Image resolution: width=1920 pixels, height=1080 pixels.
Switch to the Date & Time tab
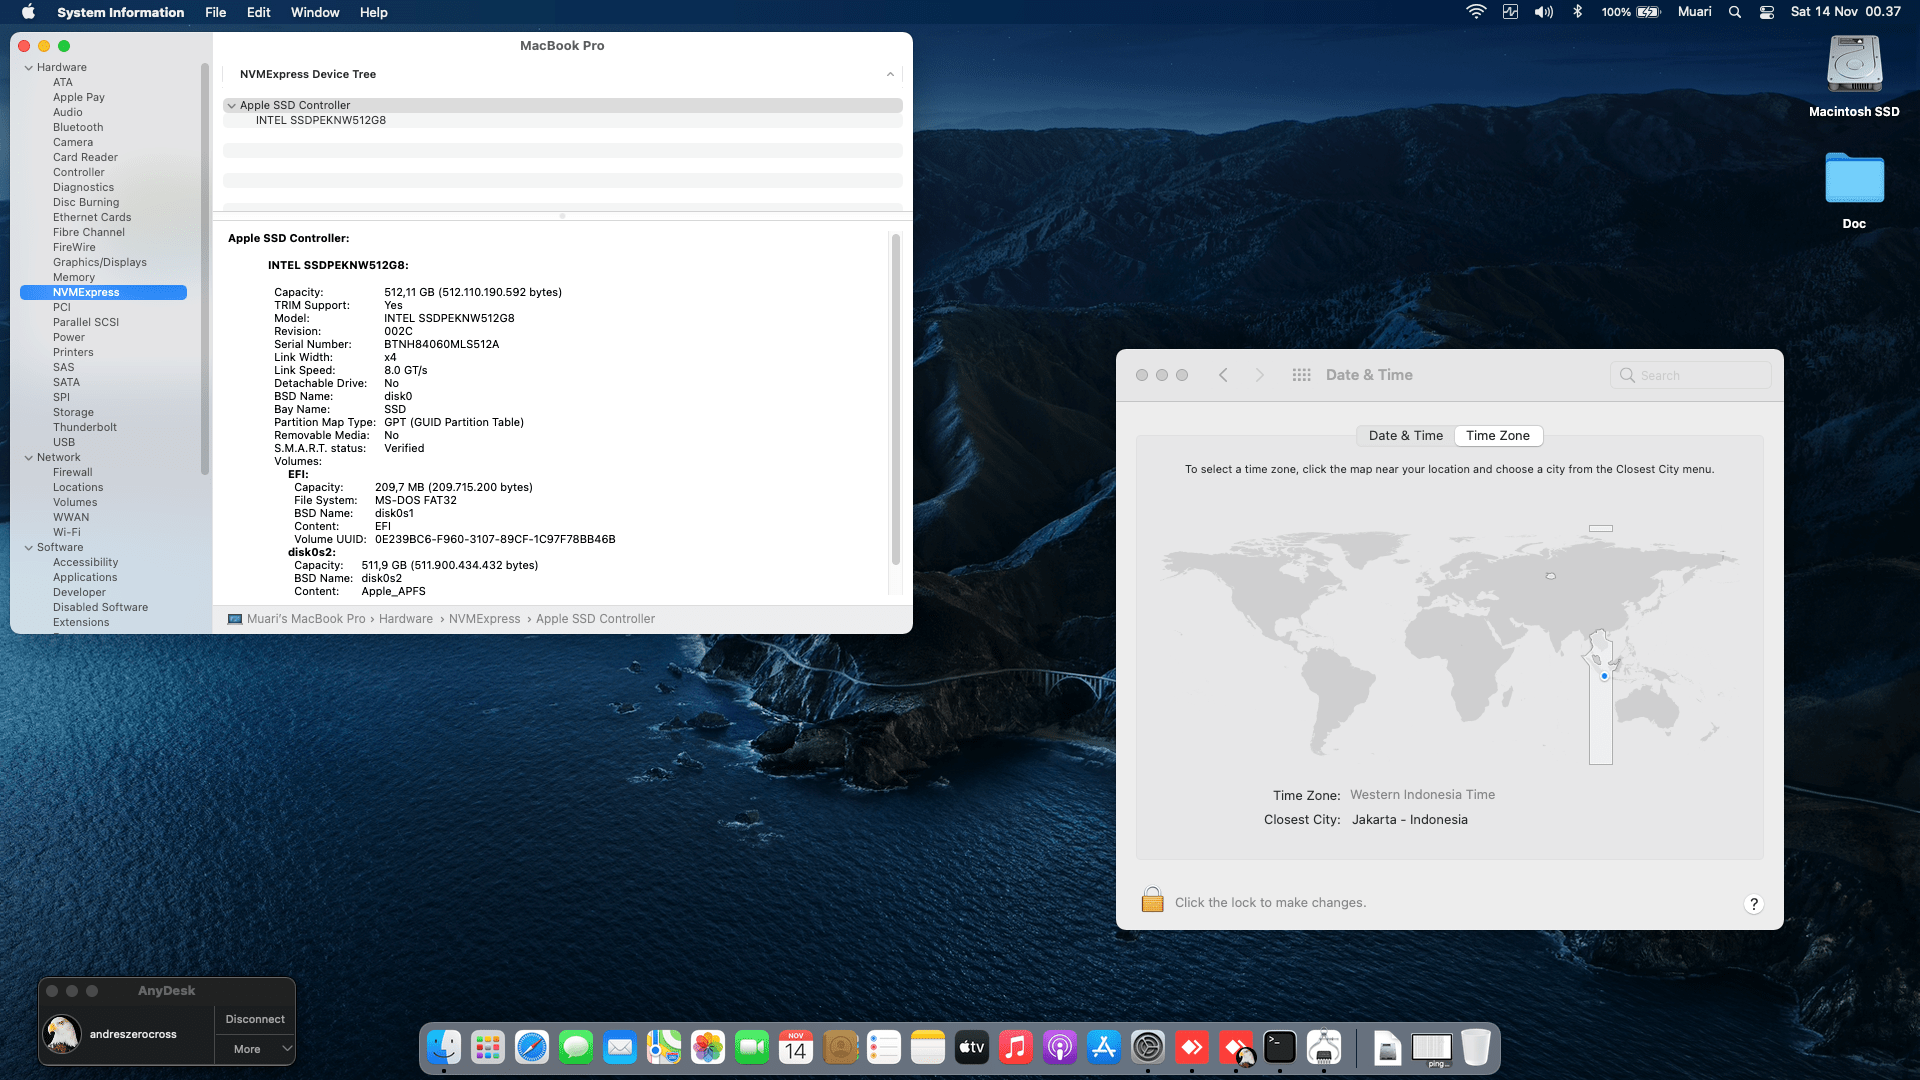pos(1405,436)
